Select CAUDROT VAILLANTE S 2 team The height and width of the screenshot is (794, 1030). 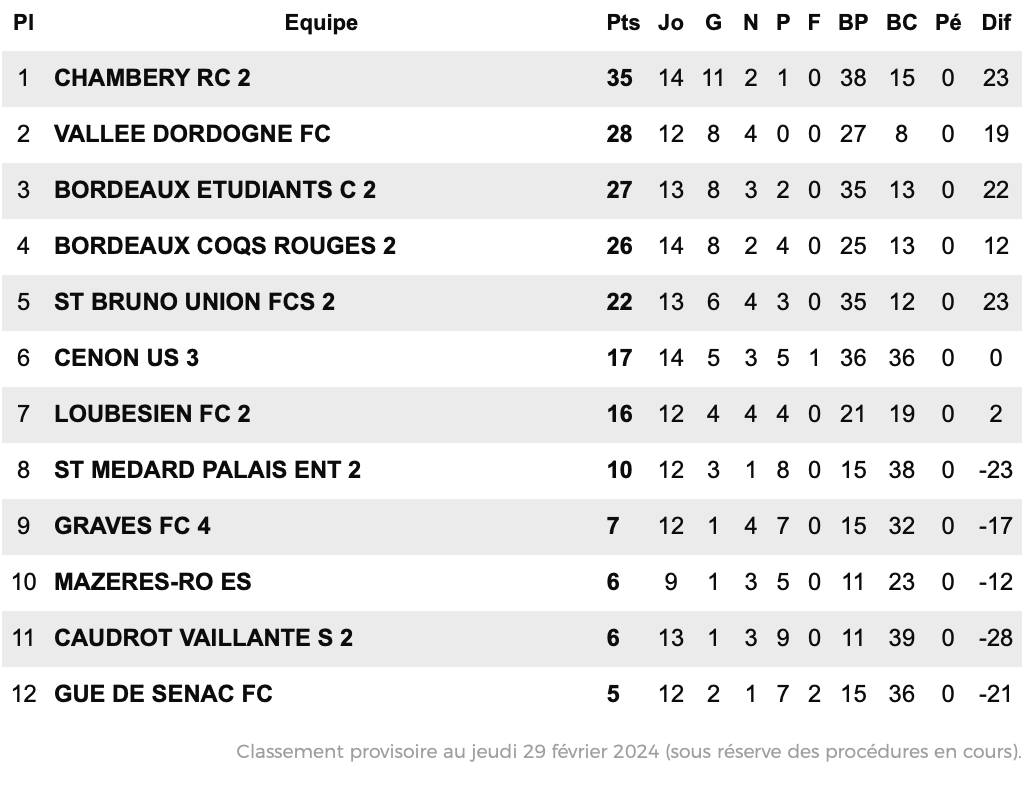click(204, 638)
